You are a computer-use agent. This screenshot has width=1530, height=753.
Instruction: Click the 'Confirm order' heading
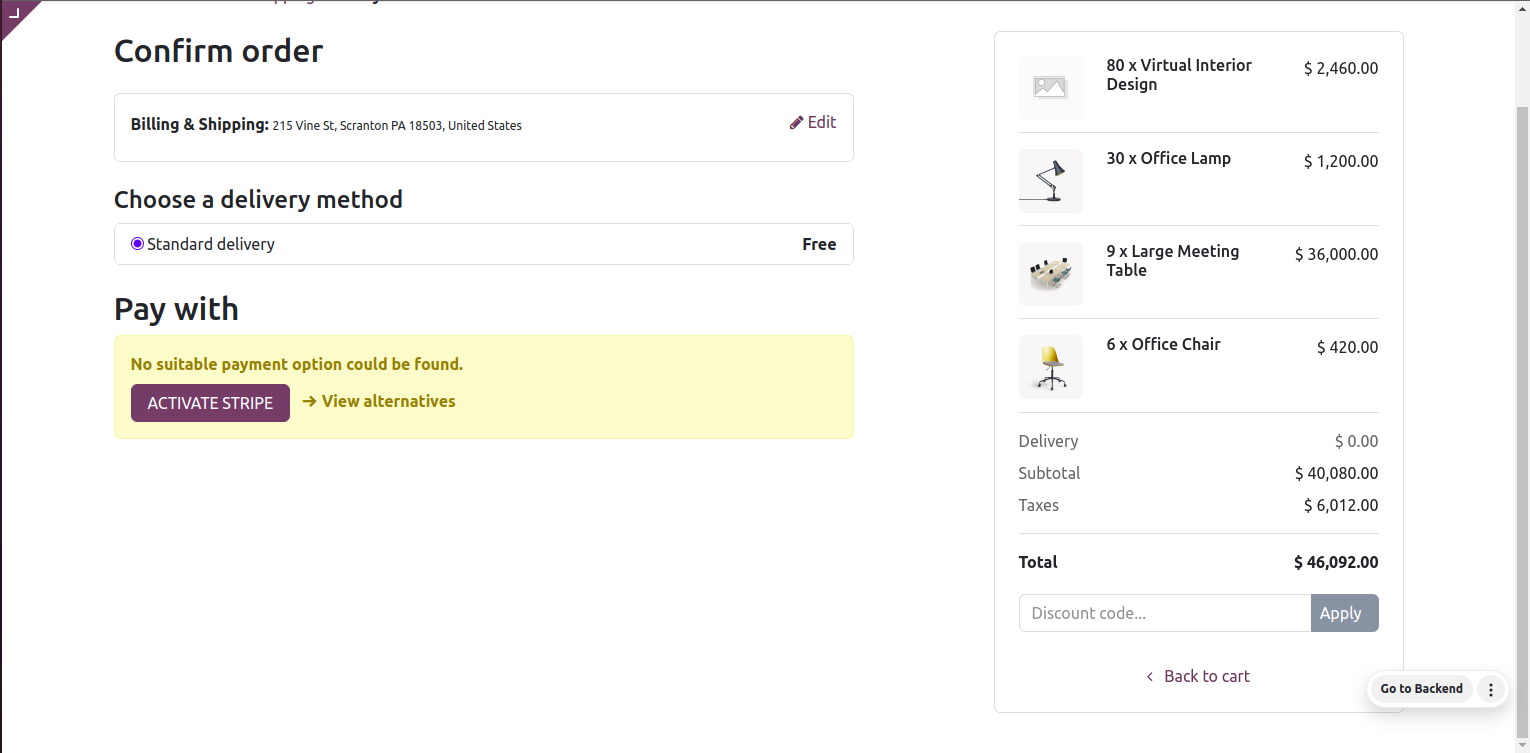click(218, 51)
